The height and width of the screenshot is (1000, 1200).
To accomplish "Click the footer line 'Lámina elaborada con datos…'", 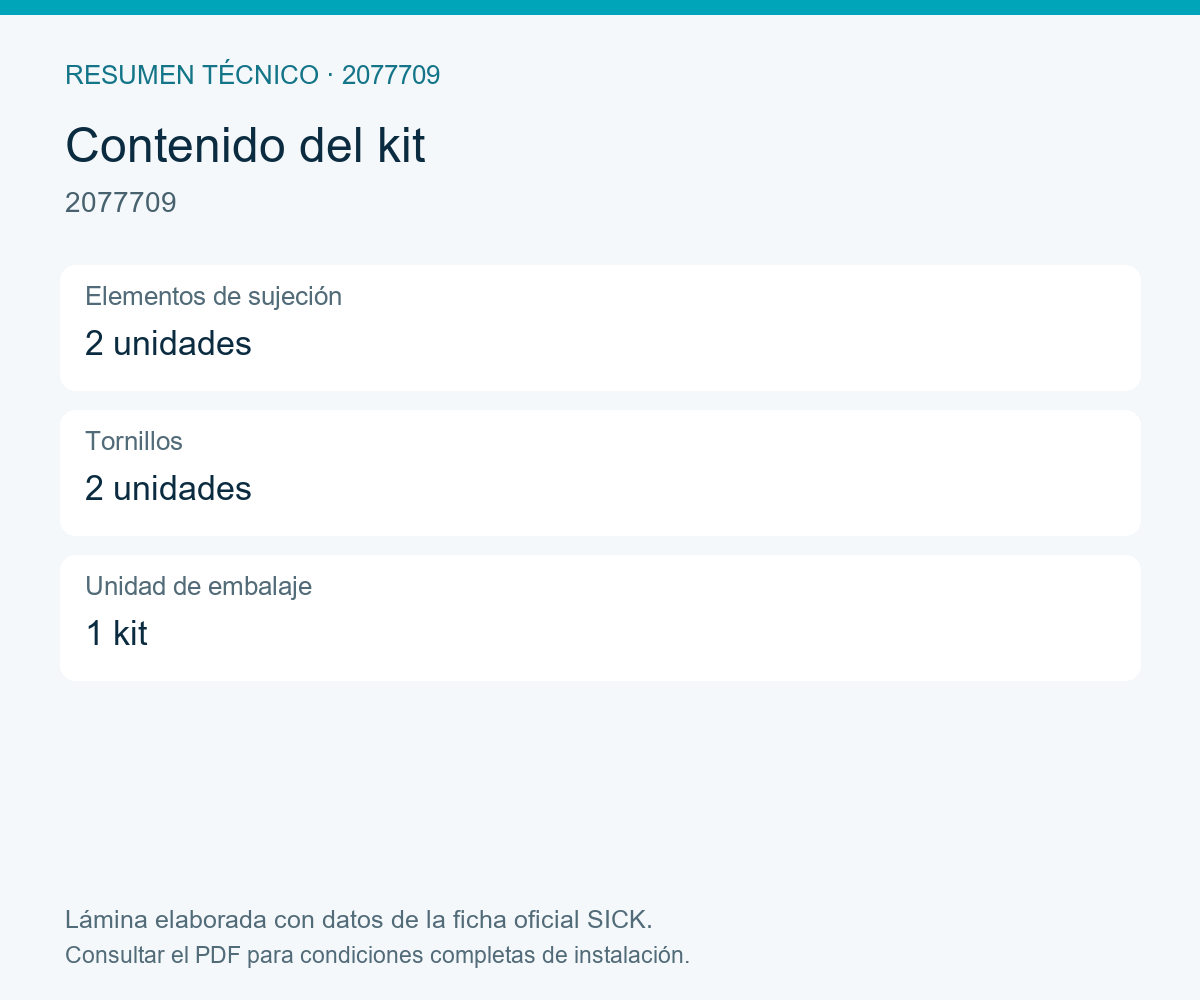I will point(359,919).
